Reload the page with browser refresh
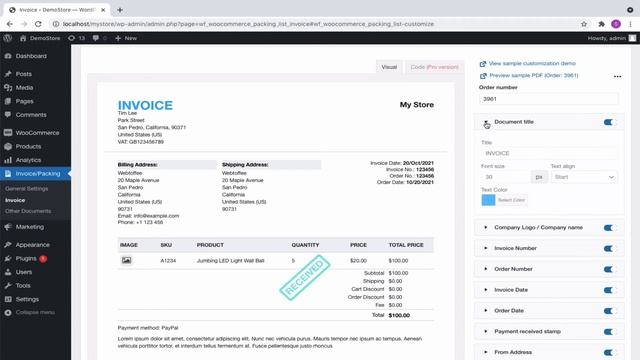640x360 pixels. [38, 24]
